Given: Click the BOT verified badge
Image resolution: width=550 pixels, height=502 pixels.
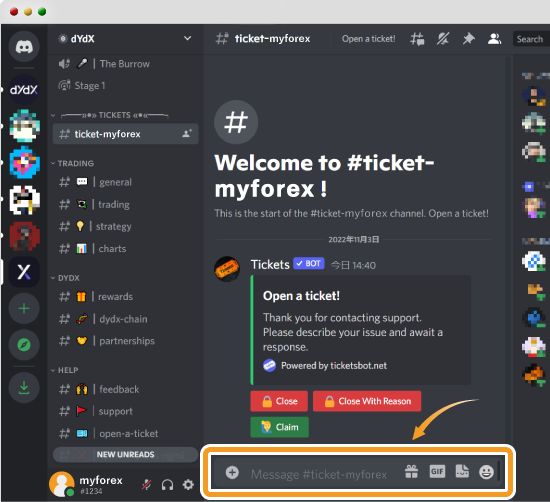Looking at the screenshot, I should [309, 263].
